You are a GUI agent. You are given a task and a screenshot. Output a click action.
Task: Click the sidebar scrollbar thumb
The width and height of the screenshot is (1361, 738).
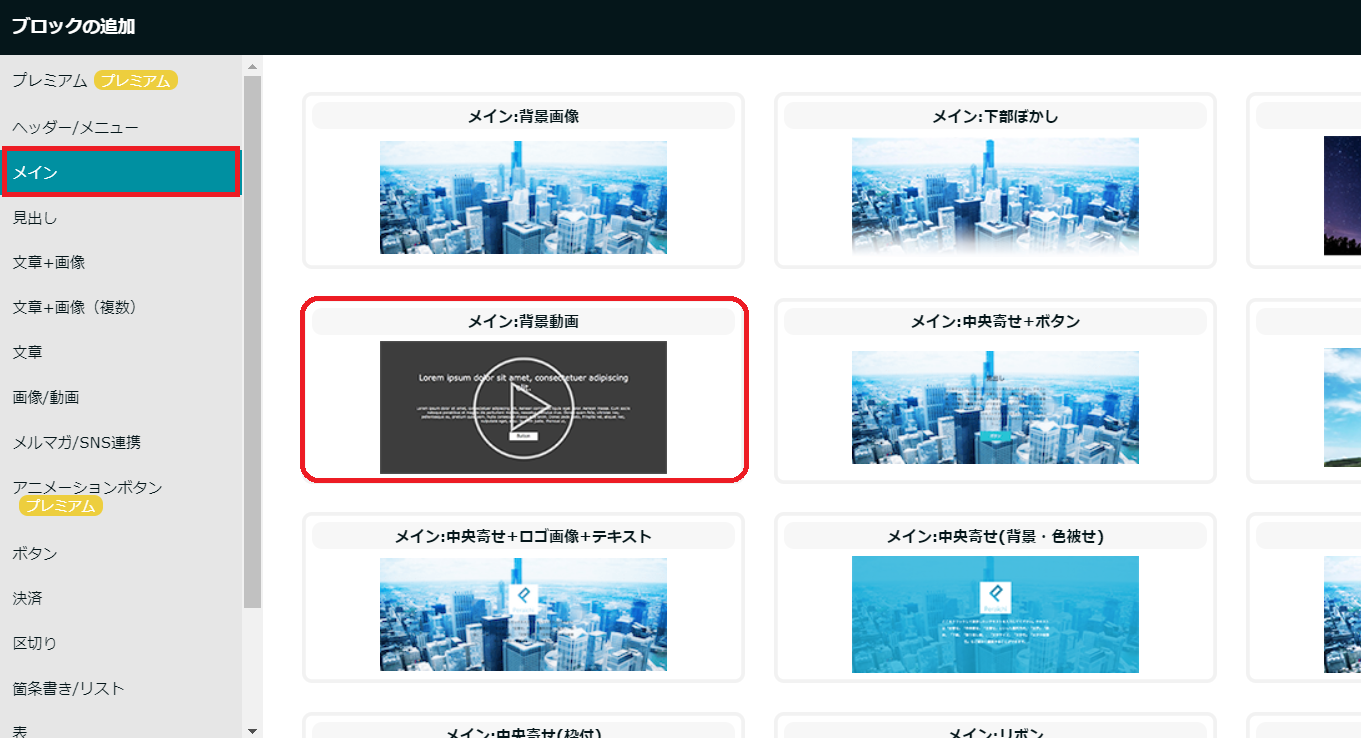tap(252, 341)
